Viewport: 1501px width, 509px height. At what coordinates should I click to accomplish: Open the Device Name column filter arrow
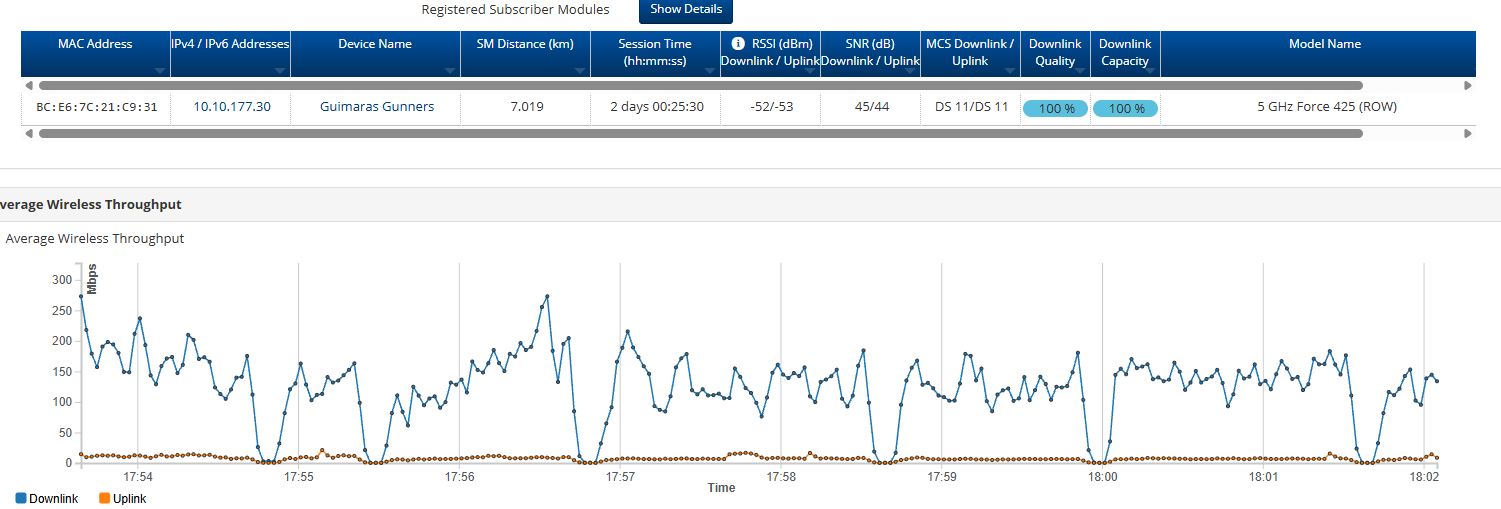(x=450, y=71)
